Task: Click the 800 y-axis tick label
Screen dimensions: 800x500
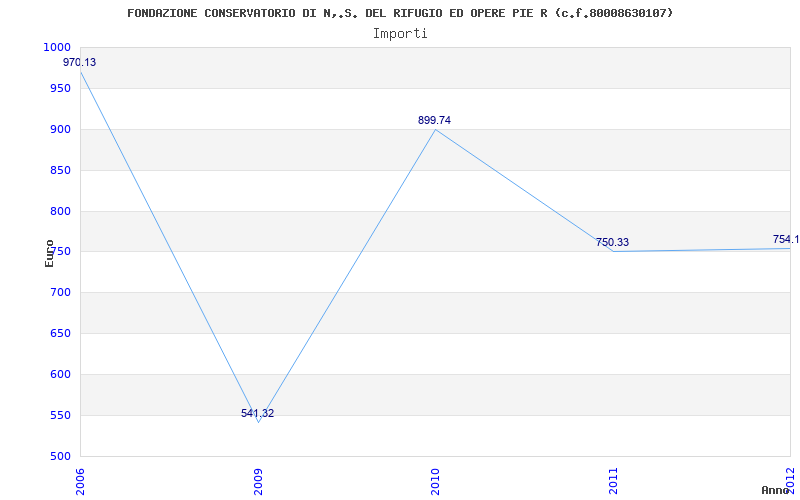Action: click(x=60, y=211)
